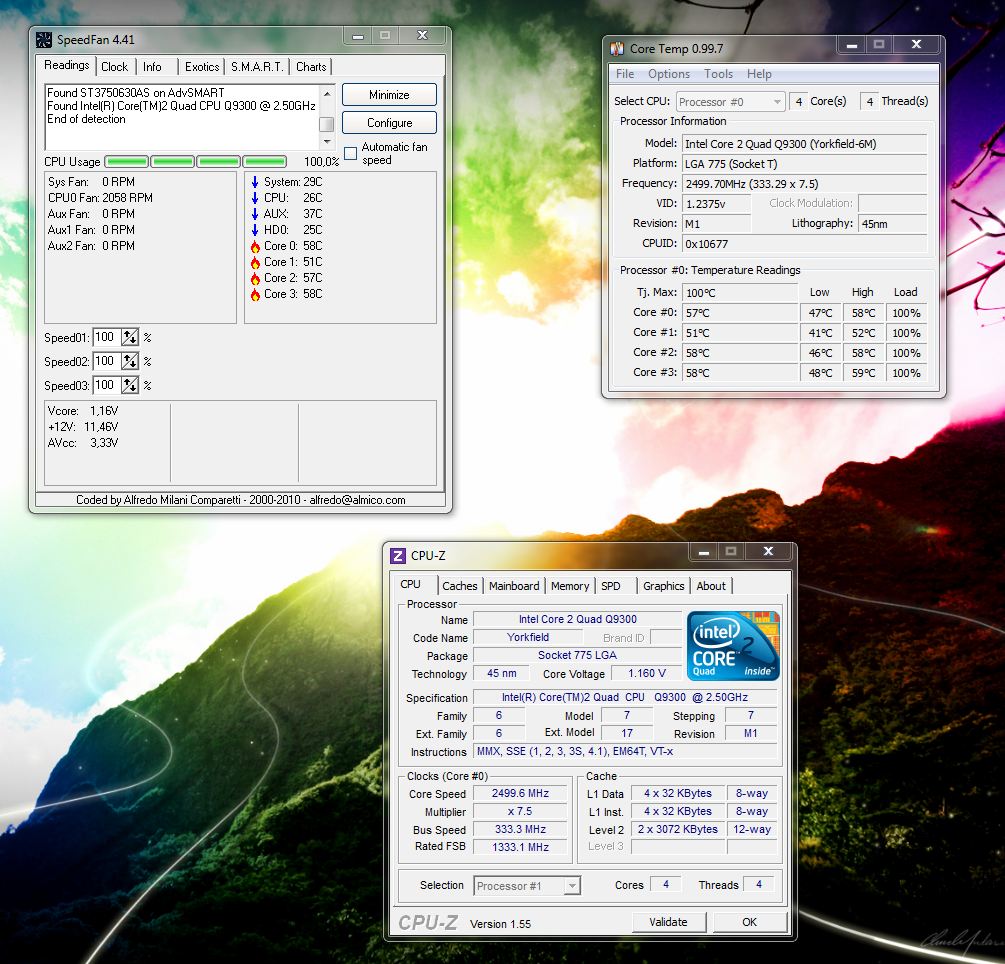Click the Intel Core 2 Quad logo
This screenshot has width=1005, height=964.
click(x=733, y=646)
